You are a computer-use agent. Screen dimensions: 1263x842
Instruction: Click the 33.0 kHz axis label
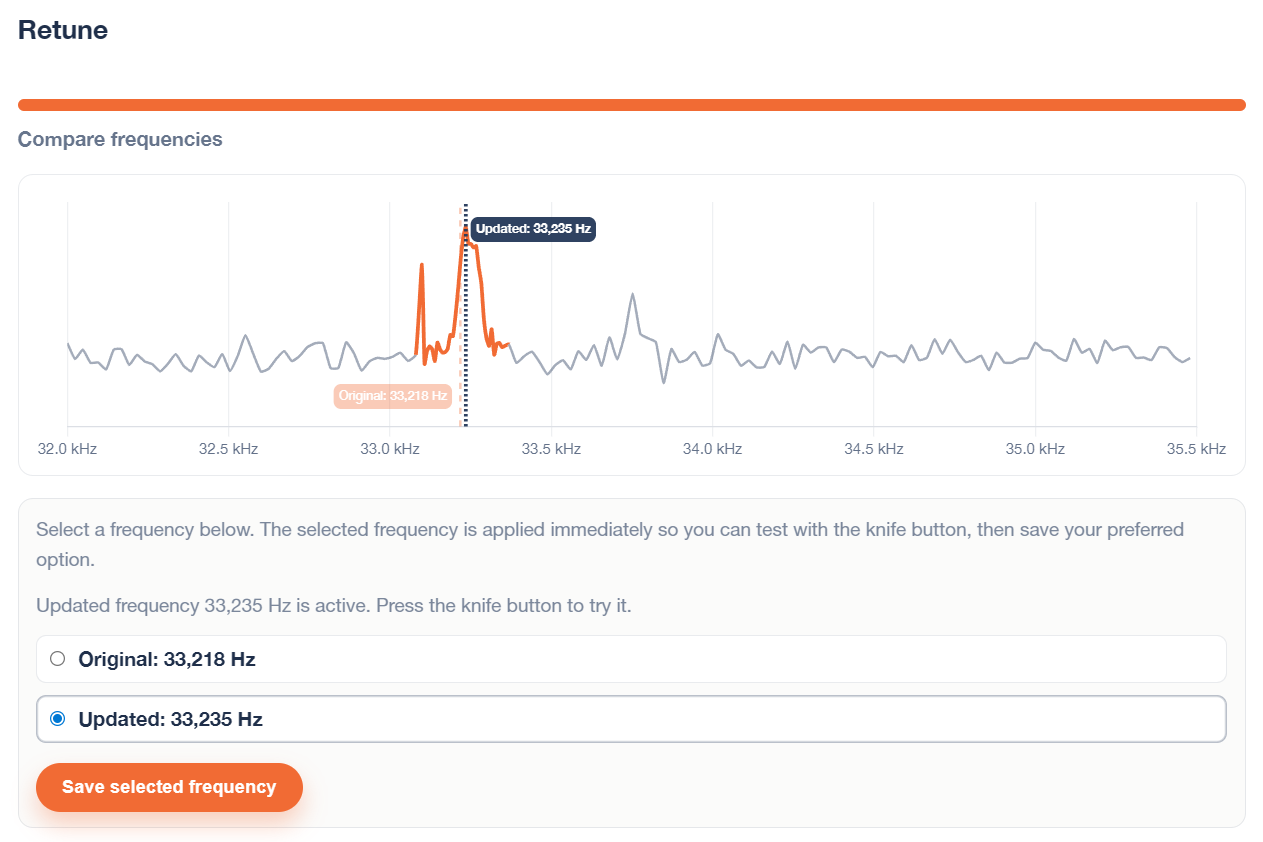390,449
